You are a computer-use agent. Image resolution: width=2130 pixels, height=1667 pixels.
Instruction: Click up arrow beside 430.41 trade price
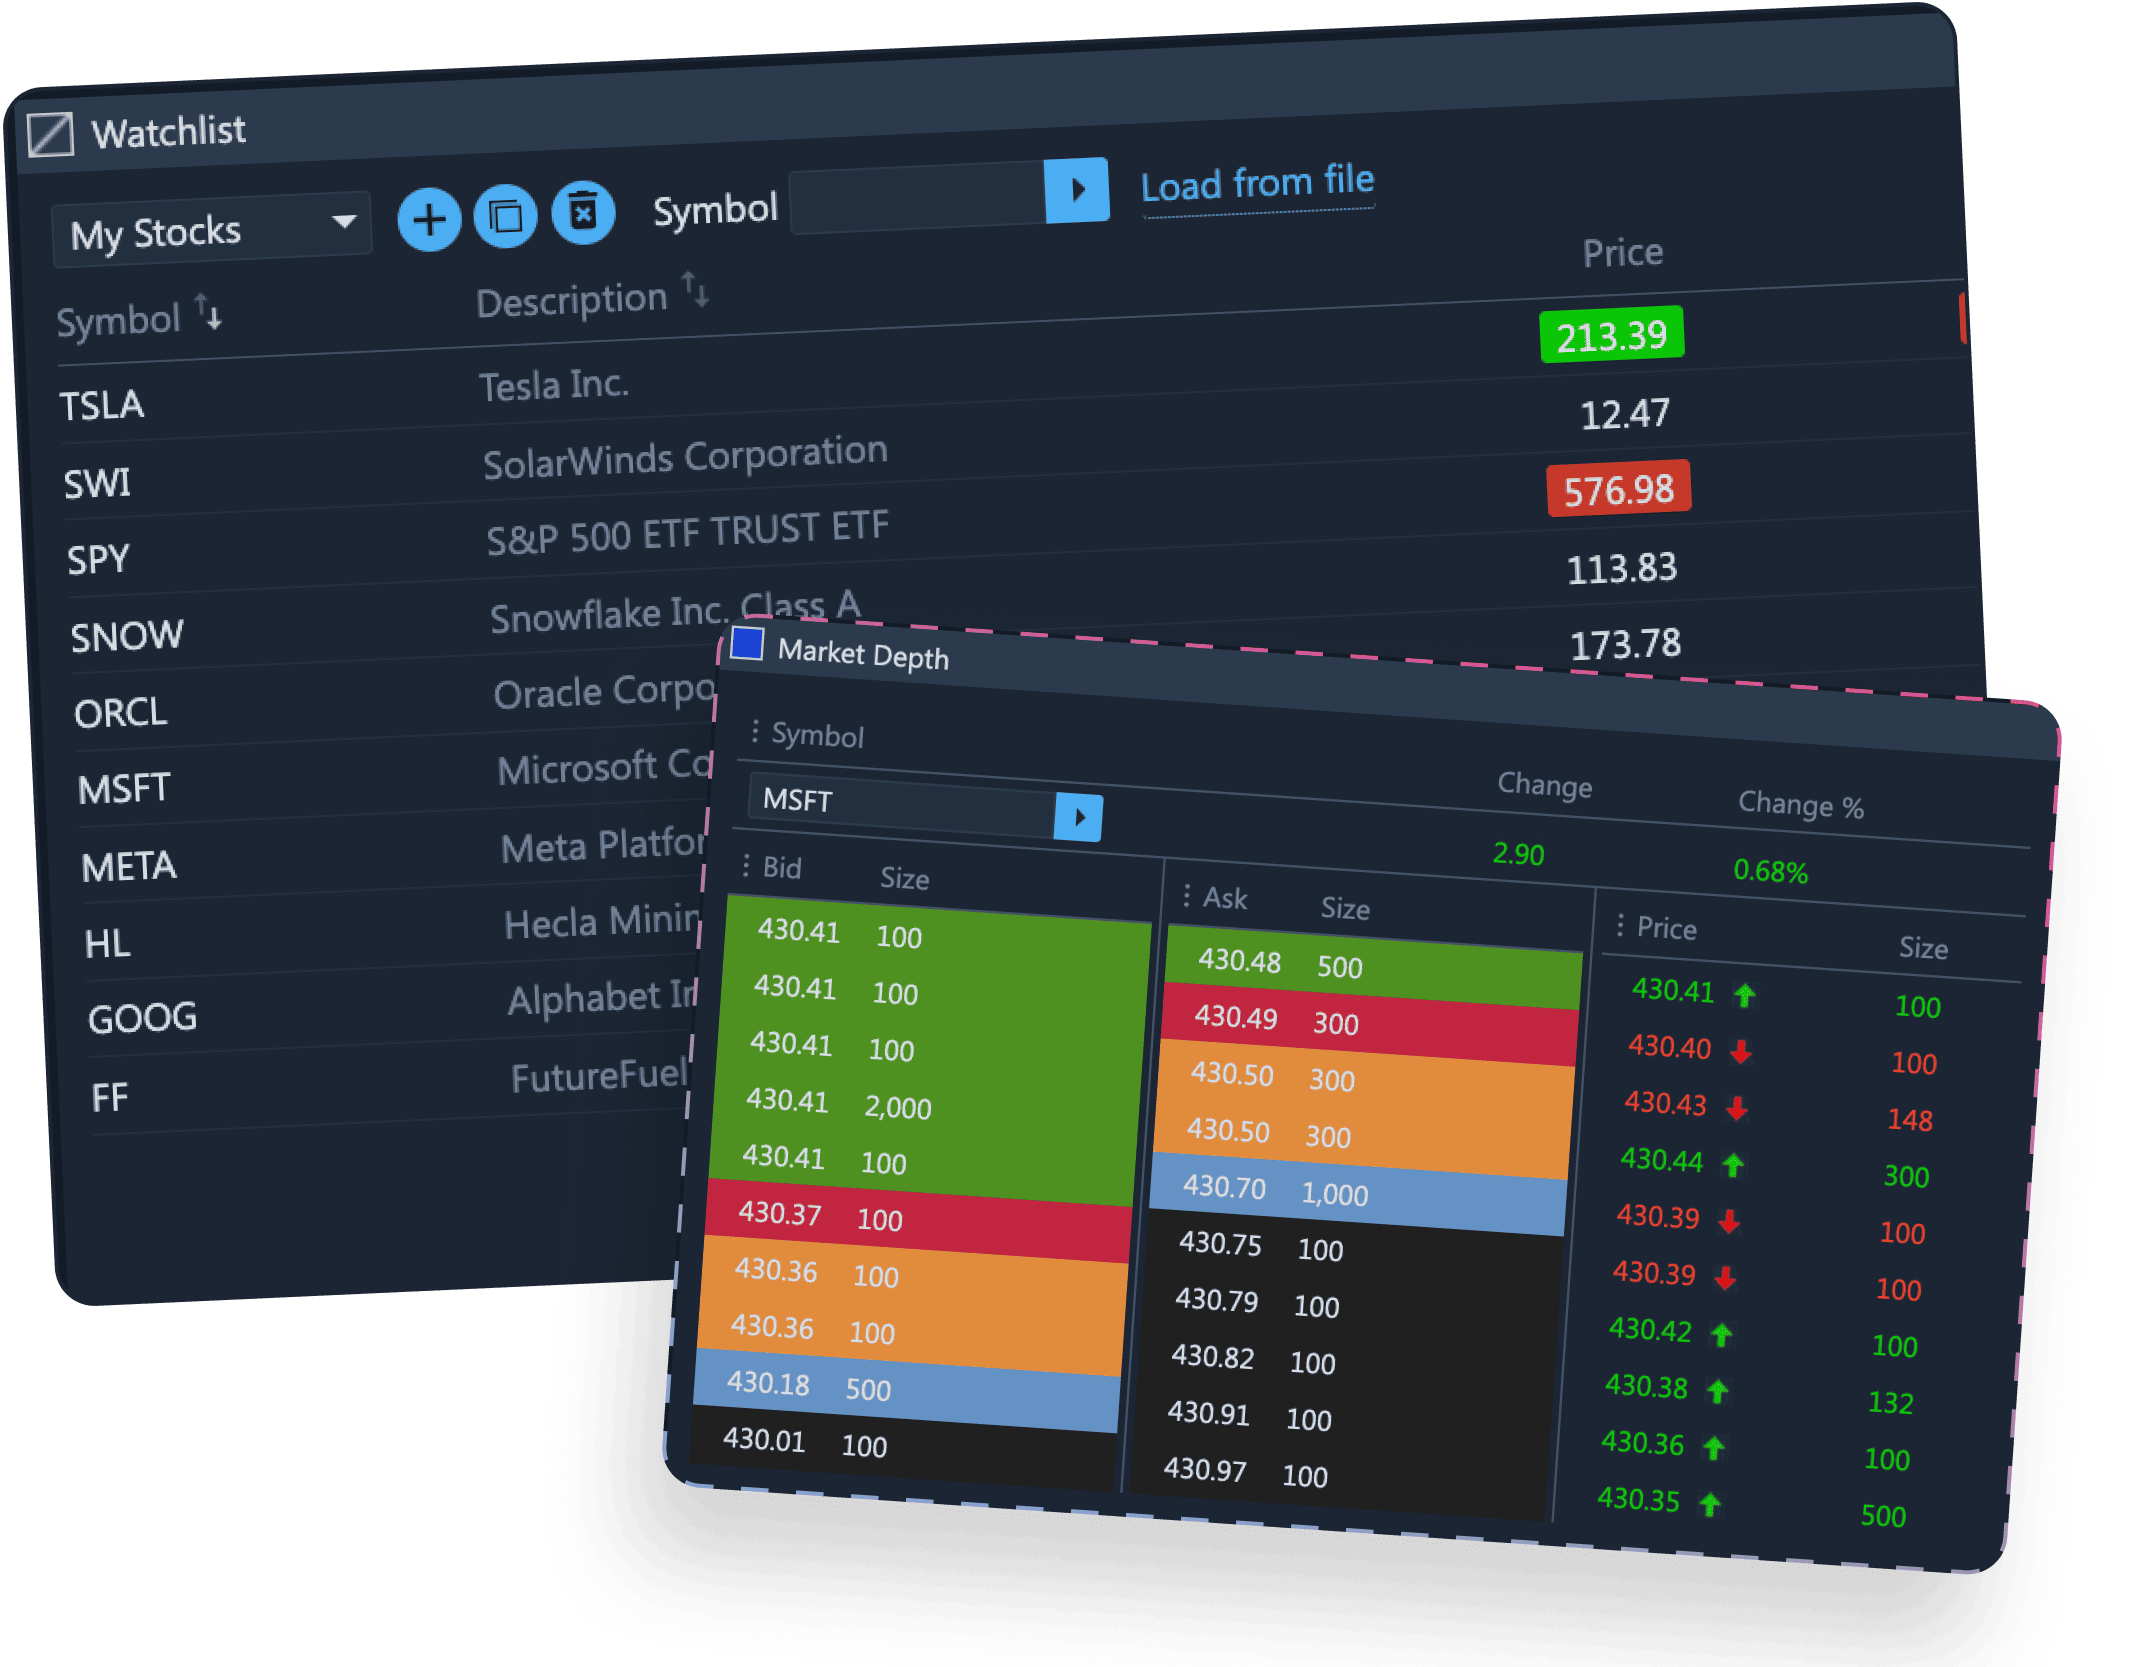pyautogui.click(x=1745, y=995)
